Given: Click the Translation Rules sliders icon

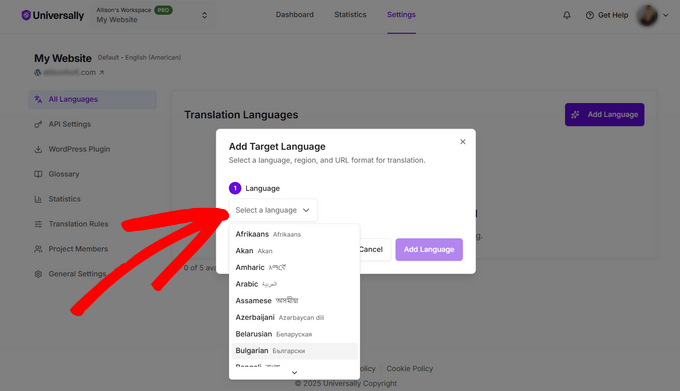Looking at the screenshot, I should 38,224.
